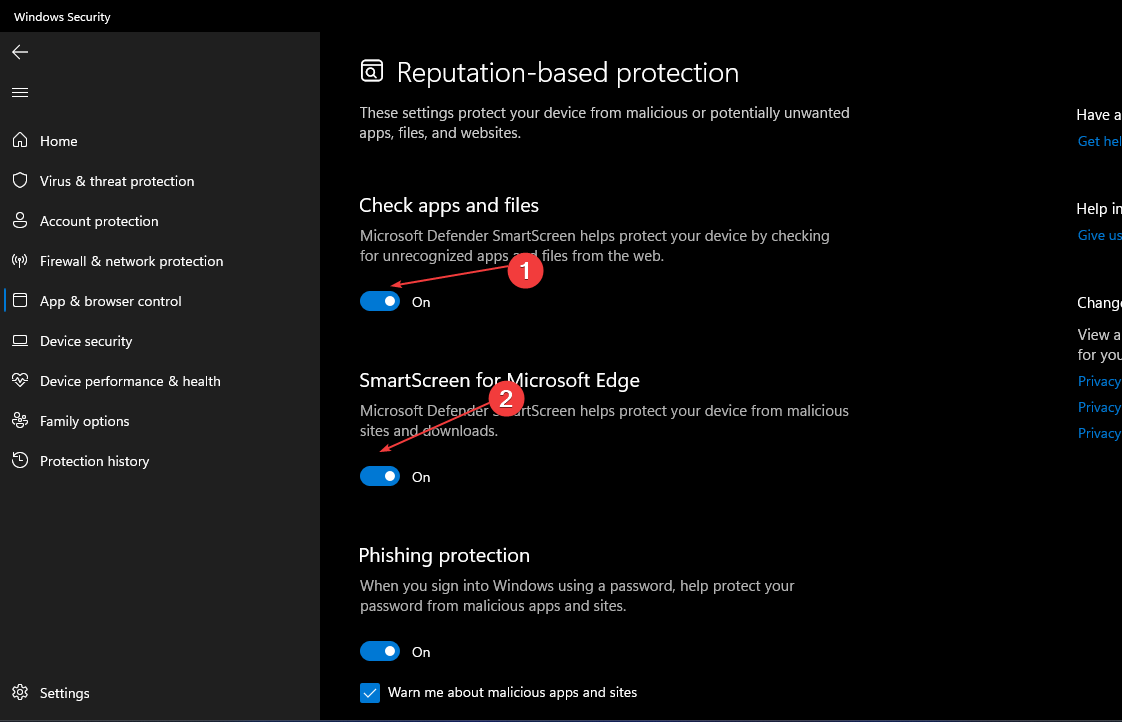
Task: Click the Get help link
Action: point(1099,141)
